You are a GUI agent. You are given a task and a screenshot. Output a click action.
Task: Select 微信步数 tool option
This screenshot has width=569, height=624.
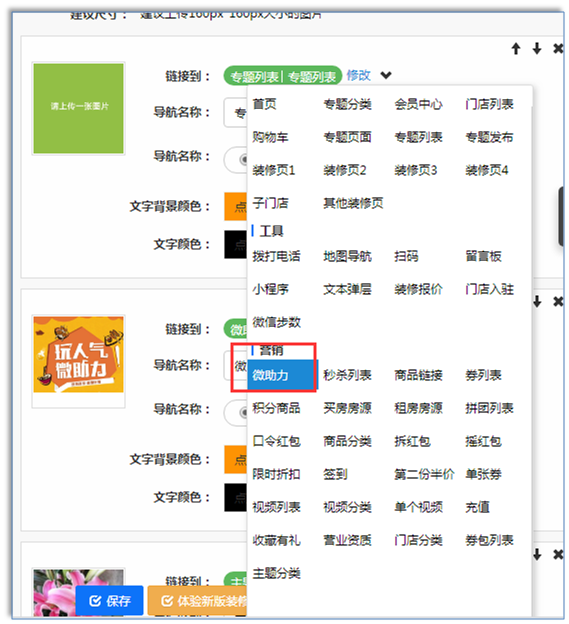coord(277,322)
